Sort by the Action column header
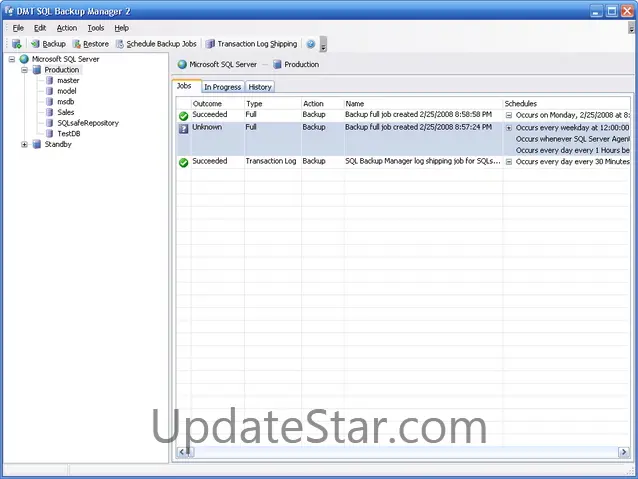638x479 pixels. [323, 104]
